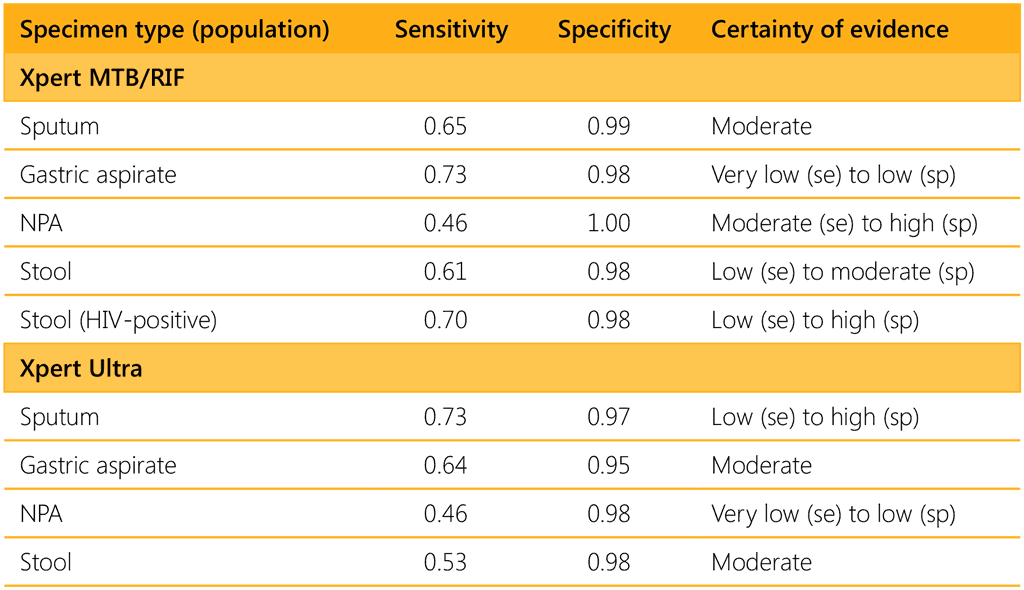
Task: Click the Sensitivity column header
Action: pos(451,30)
